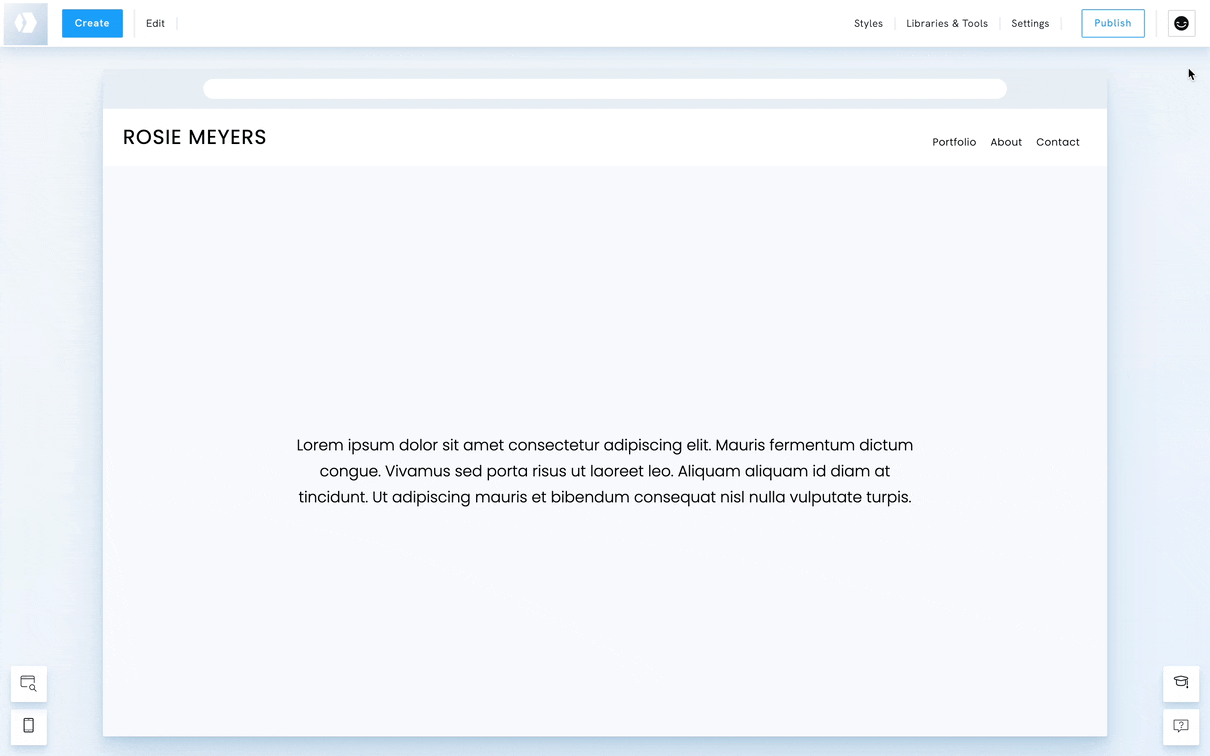Open the question mark help chat
Screen dimensions: 1210x756
pyautogui.click(x=1181, y=725)
